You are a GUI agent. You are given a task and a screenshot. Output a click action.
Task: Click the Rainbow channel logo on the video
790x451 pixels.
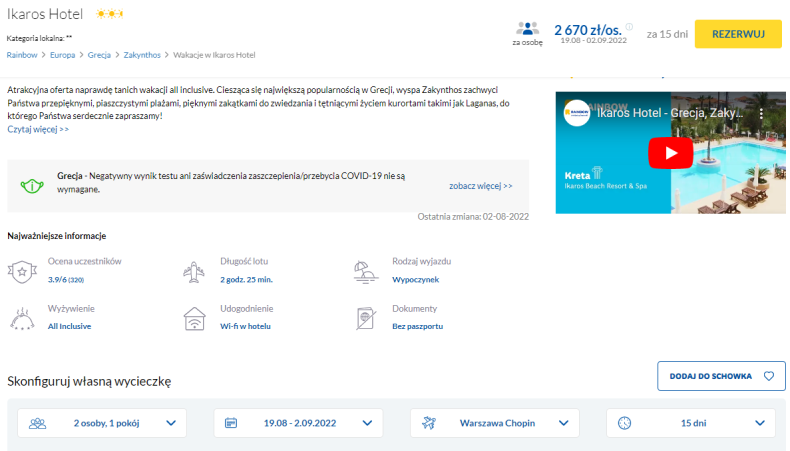click(576, 113)
